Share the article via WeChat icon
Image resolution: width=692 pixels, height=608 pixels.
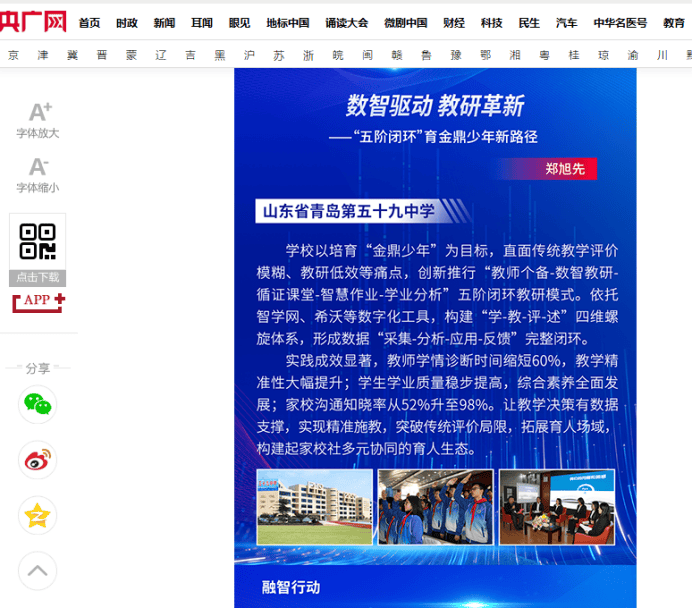(38, 403)
